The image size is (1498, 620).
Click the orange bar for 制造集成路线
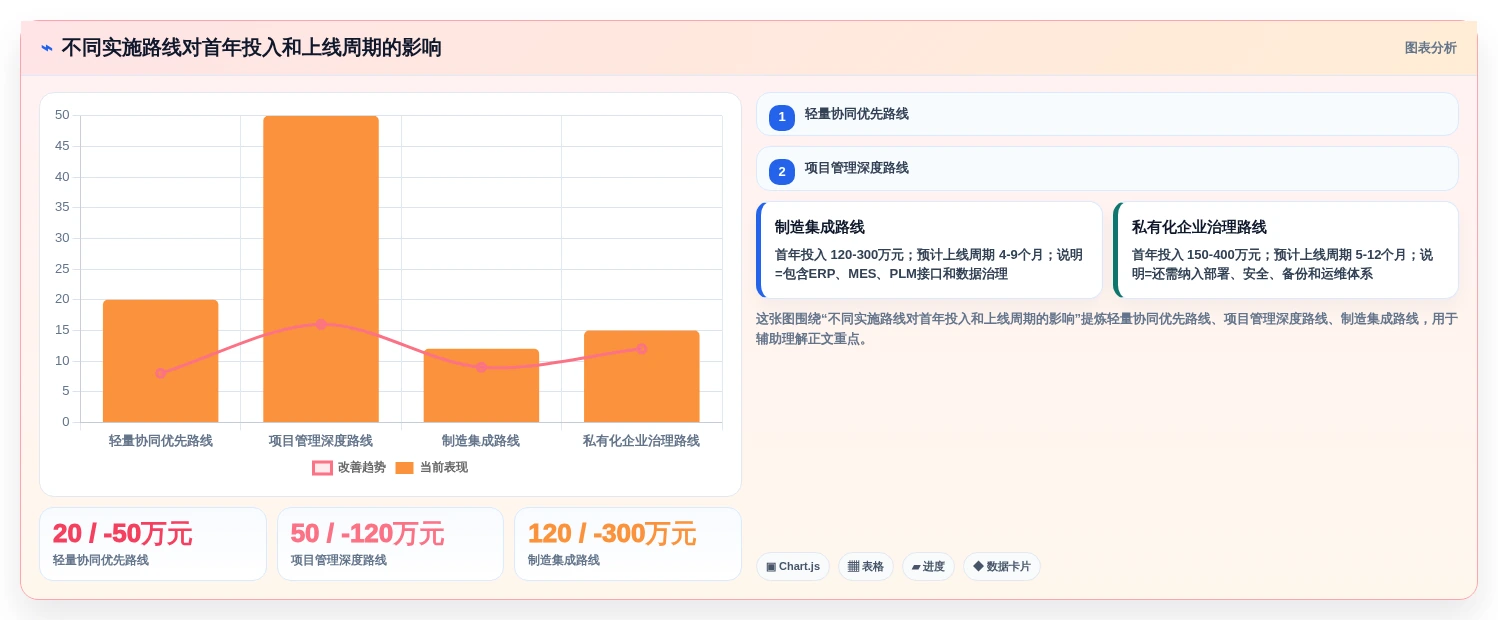coord(481,386)
